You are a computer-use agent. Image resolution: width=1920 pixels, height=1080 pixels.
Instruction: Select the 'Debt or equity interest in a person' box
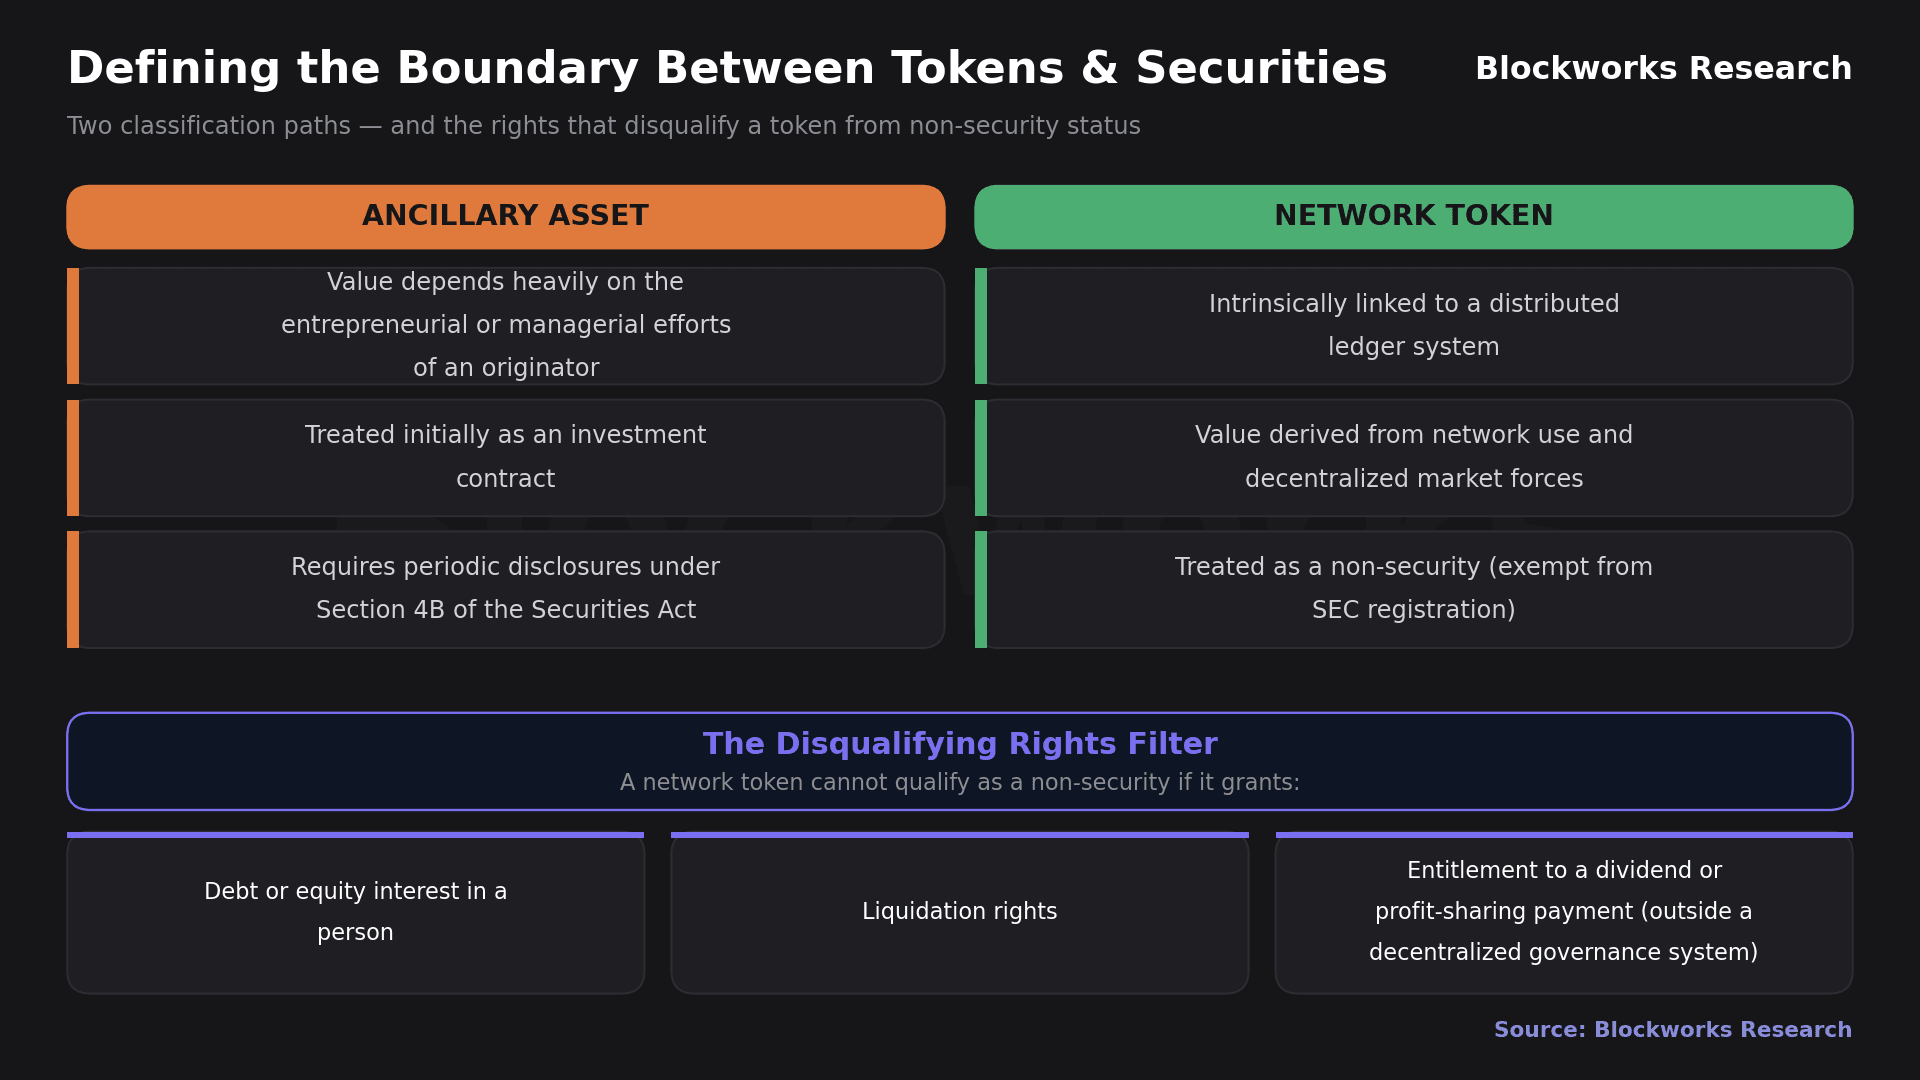coord(355,913)
